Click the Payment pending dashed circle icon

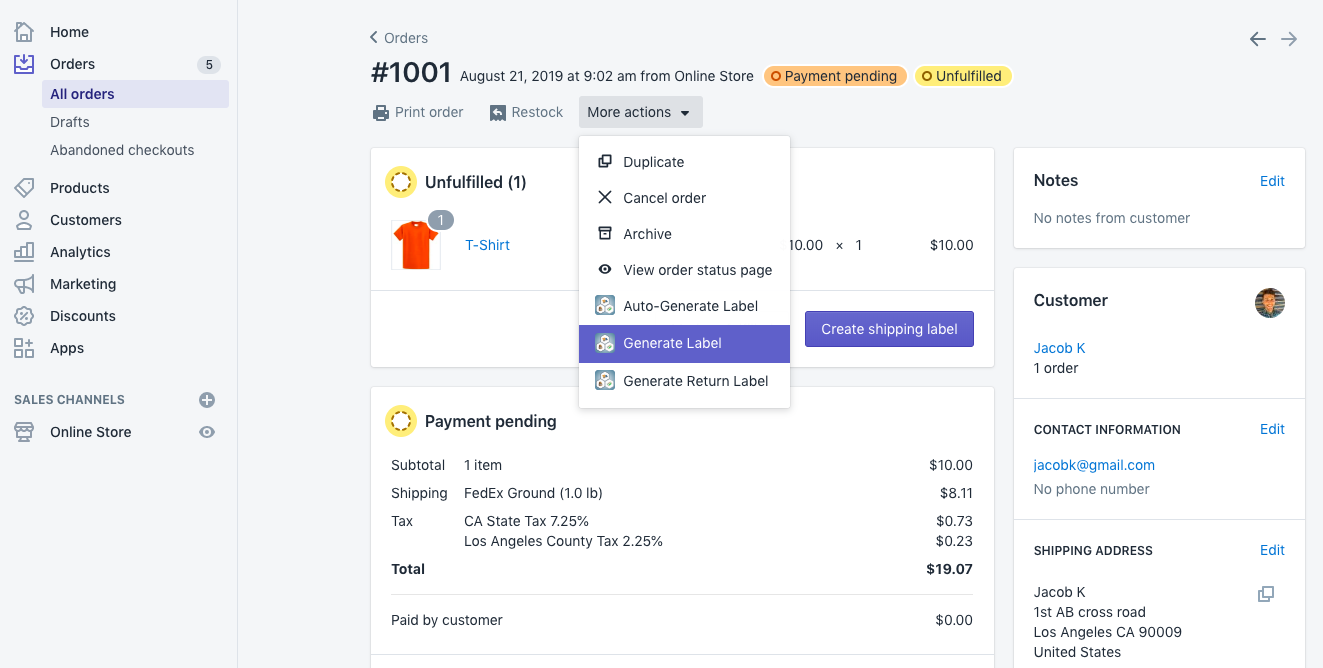[x=401, y=421]
